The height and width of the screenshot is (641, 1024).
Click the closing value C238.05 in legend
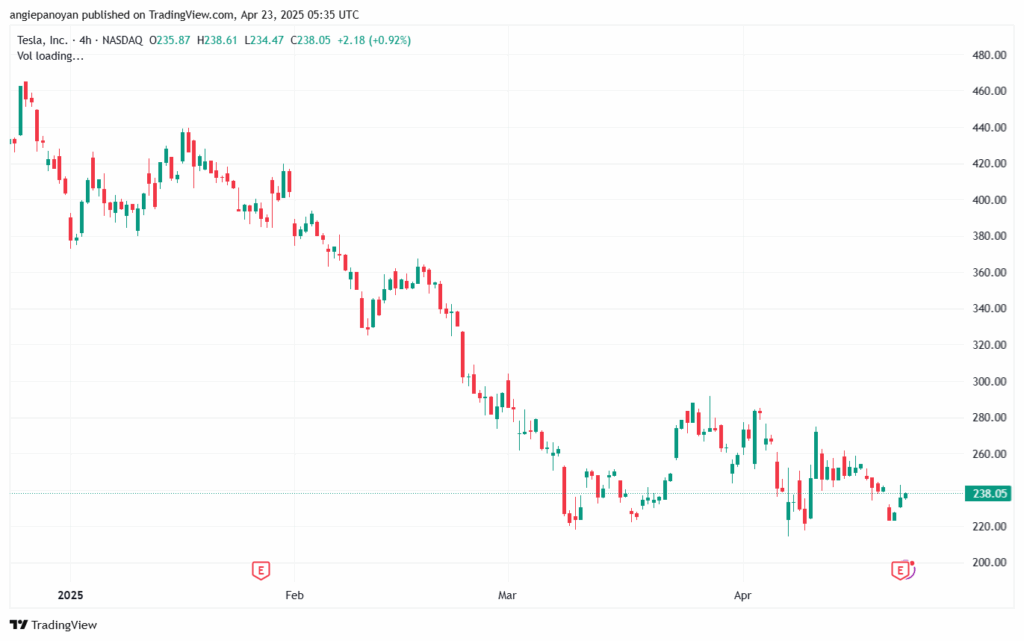click(x=311, y=40)
